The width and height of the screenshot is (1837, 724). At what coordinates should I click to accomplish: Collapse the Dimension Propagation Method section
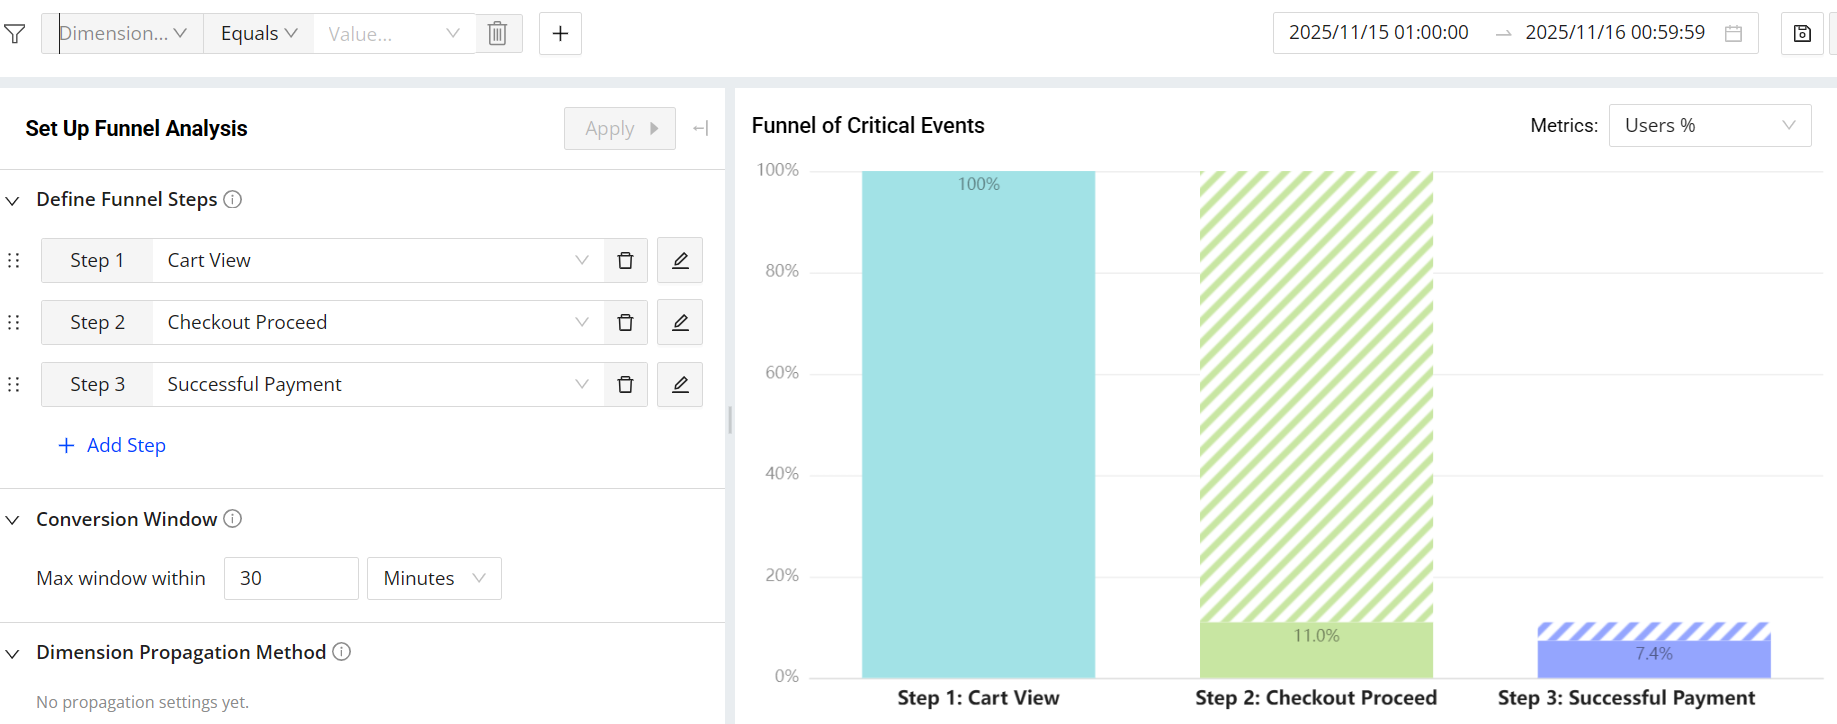coord(13,653)
